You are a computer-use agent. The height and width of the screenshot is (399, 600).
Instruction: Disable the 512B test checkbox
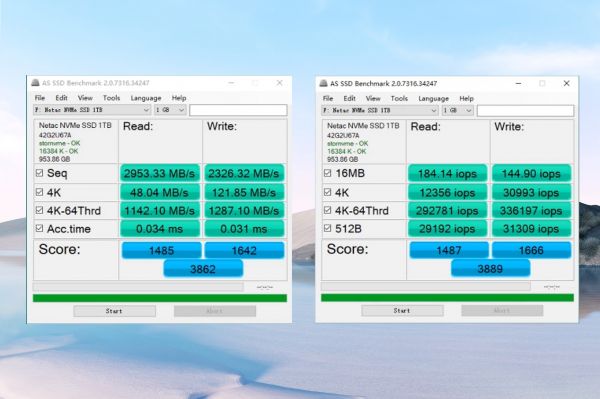coord(327,228)
